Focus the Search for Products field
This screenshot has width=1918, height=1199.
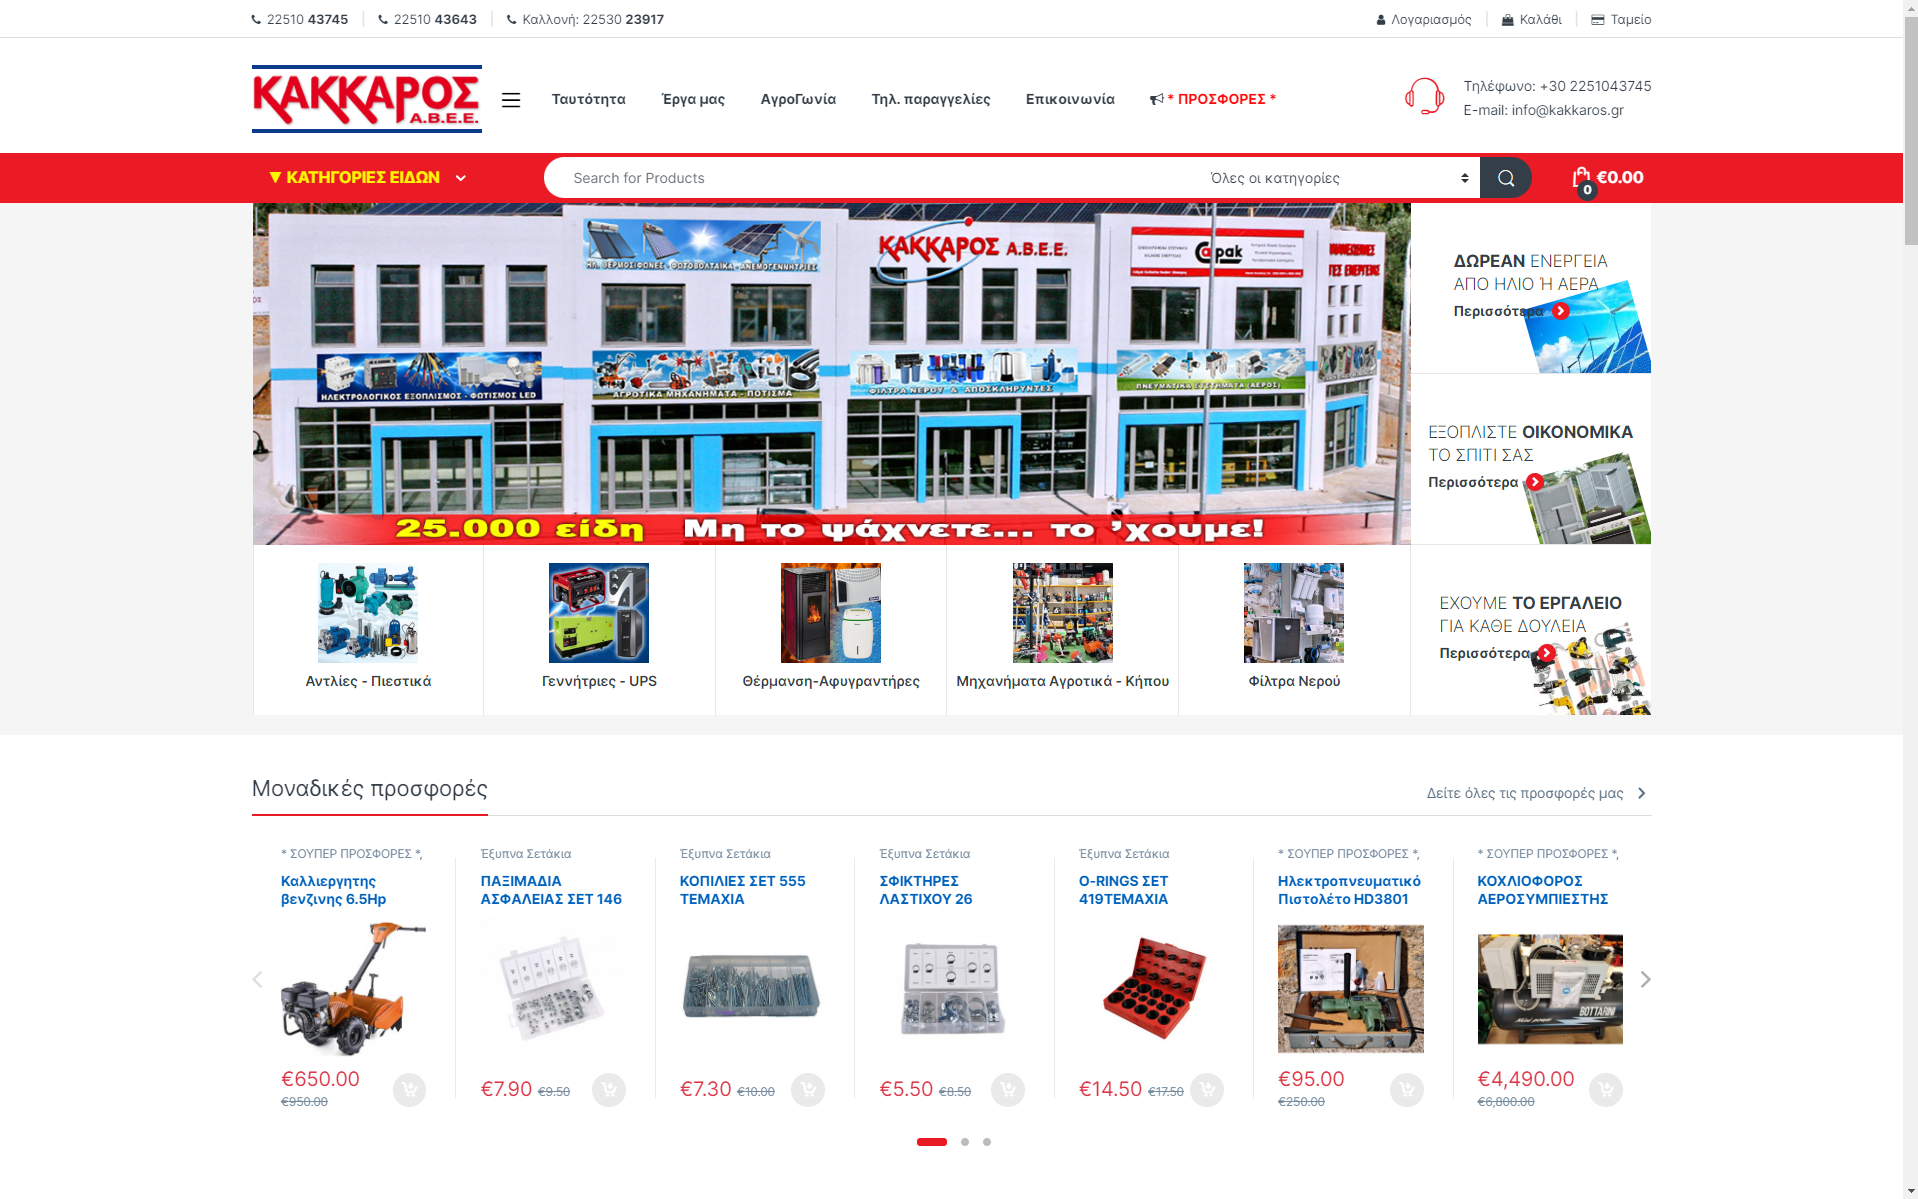click(870, 178)
